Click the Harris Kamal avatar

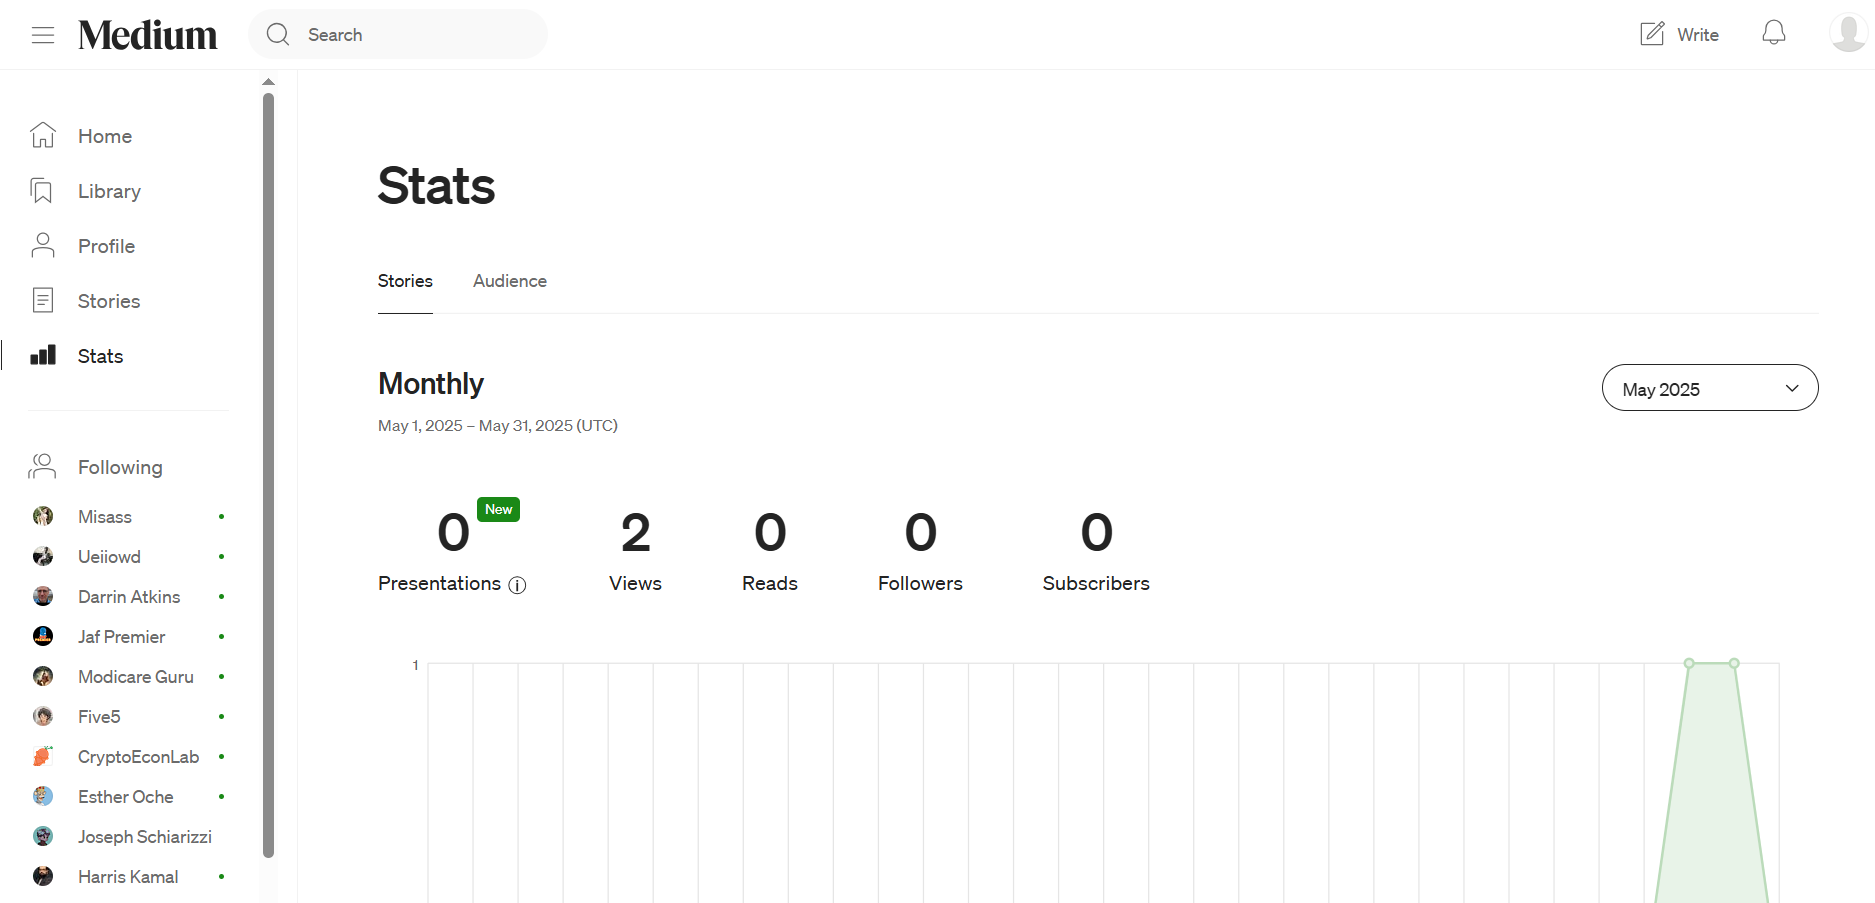43,876
